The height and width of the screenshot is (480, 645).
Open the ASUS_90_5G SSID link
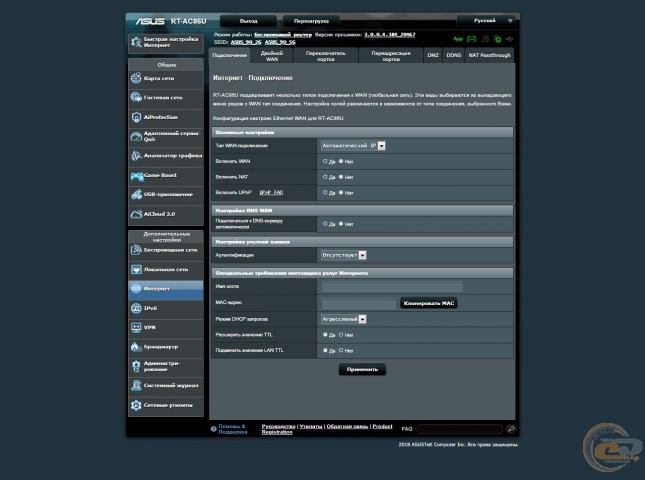280,42
